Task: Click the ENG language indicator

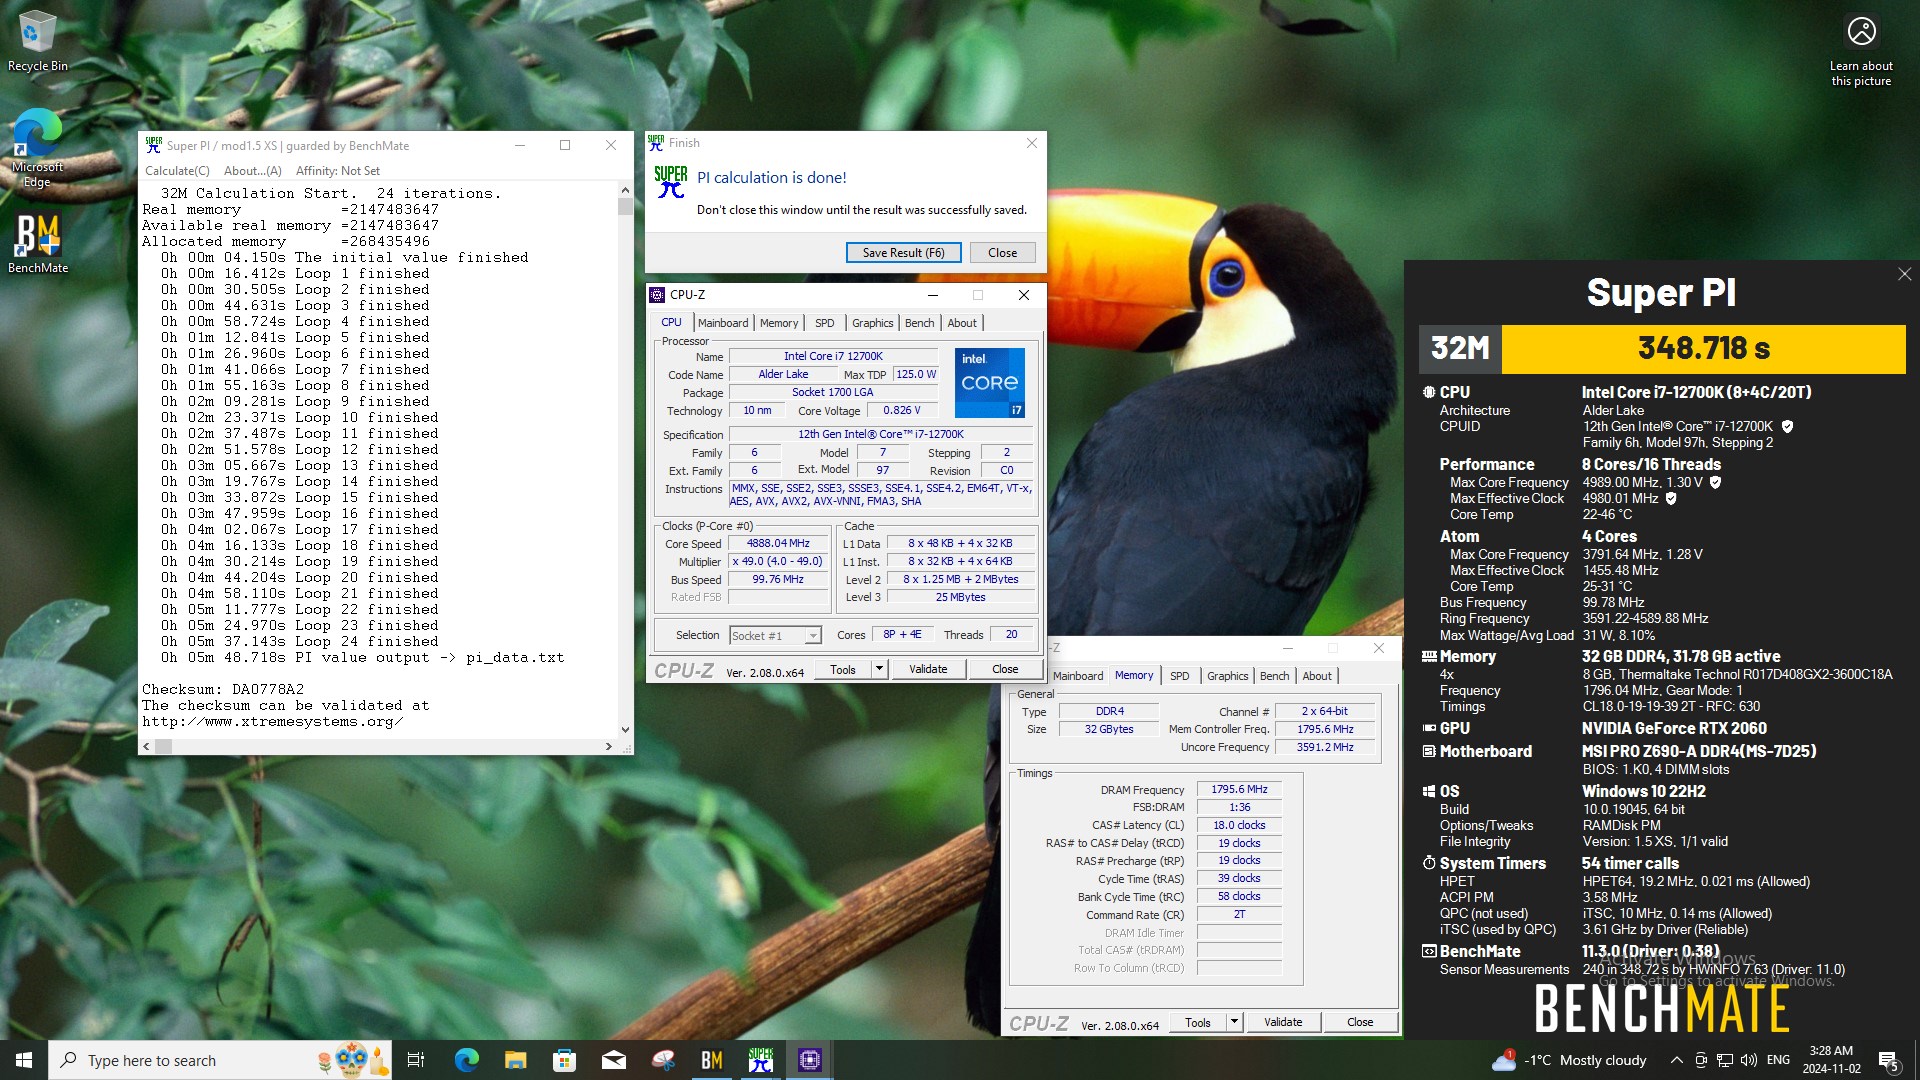Action: pos(1778,1060)
